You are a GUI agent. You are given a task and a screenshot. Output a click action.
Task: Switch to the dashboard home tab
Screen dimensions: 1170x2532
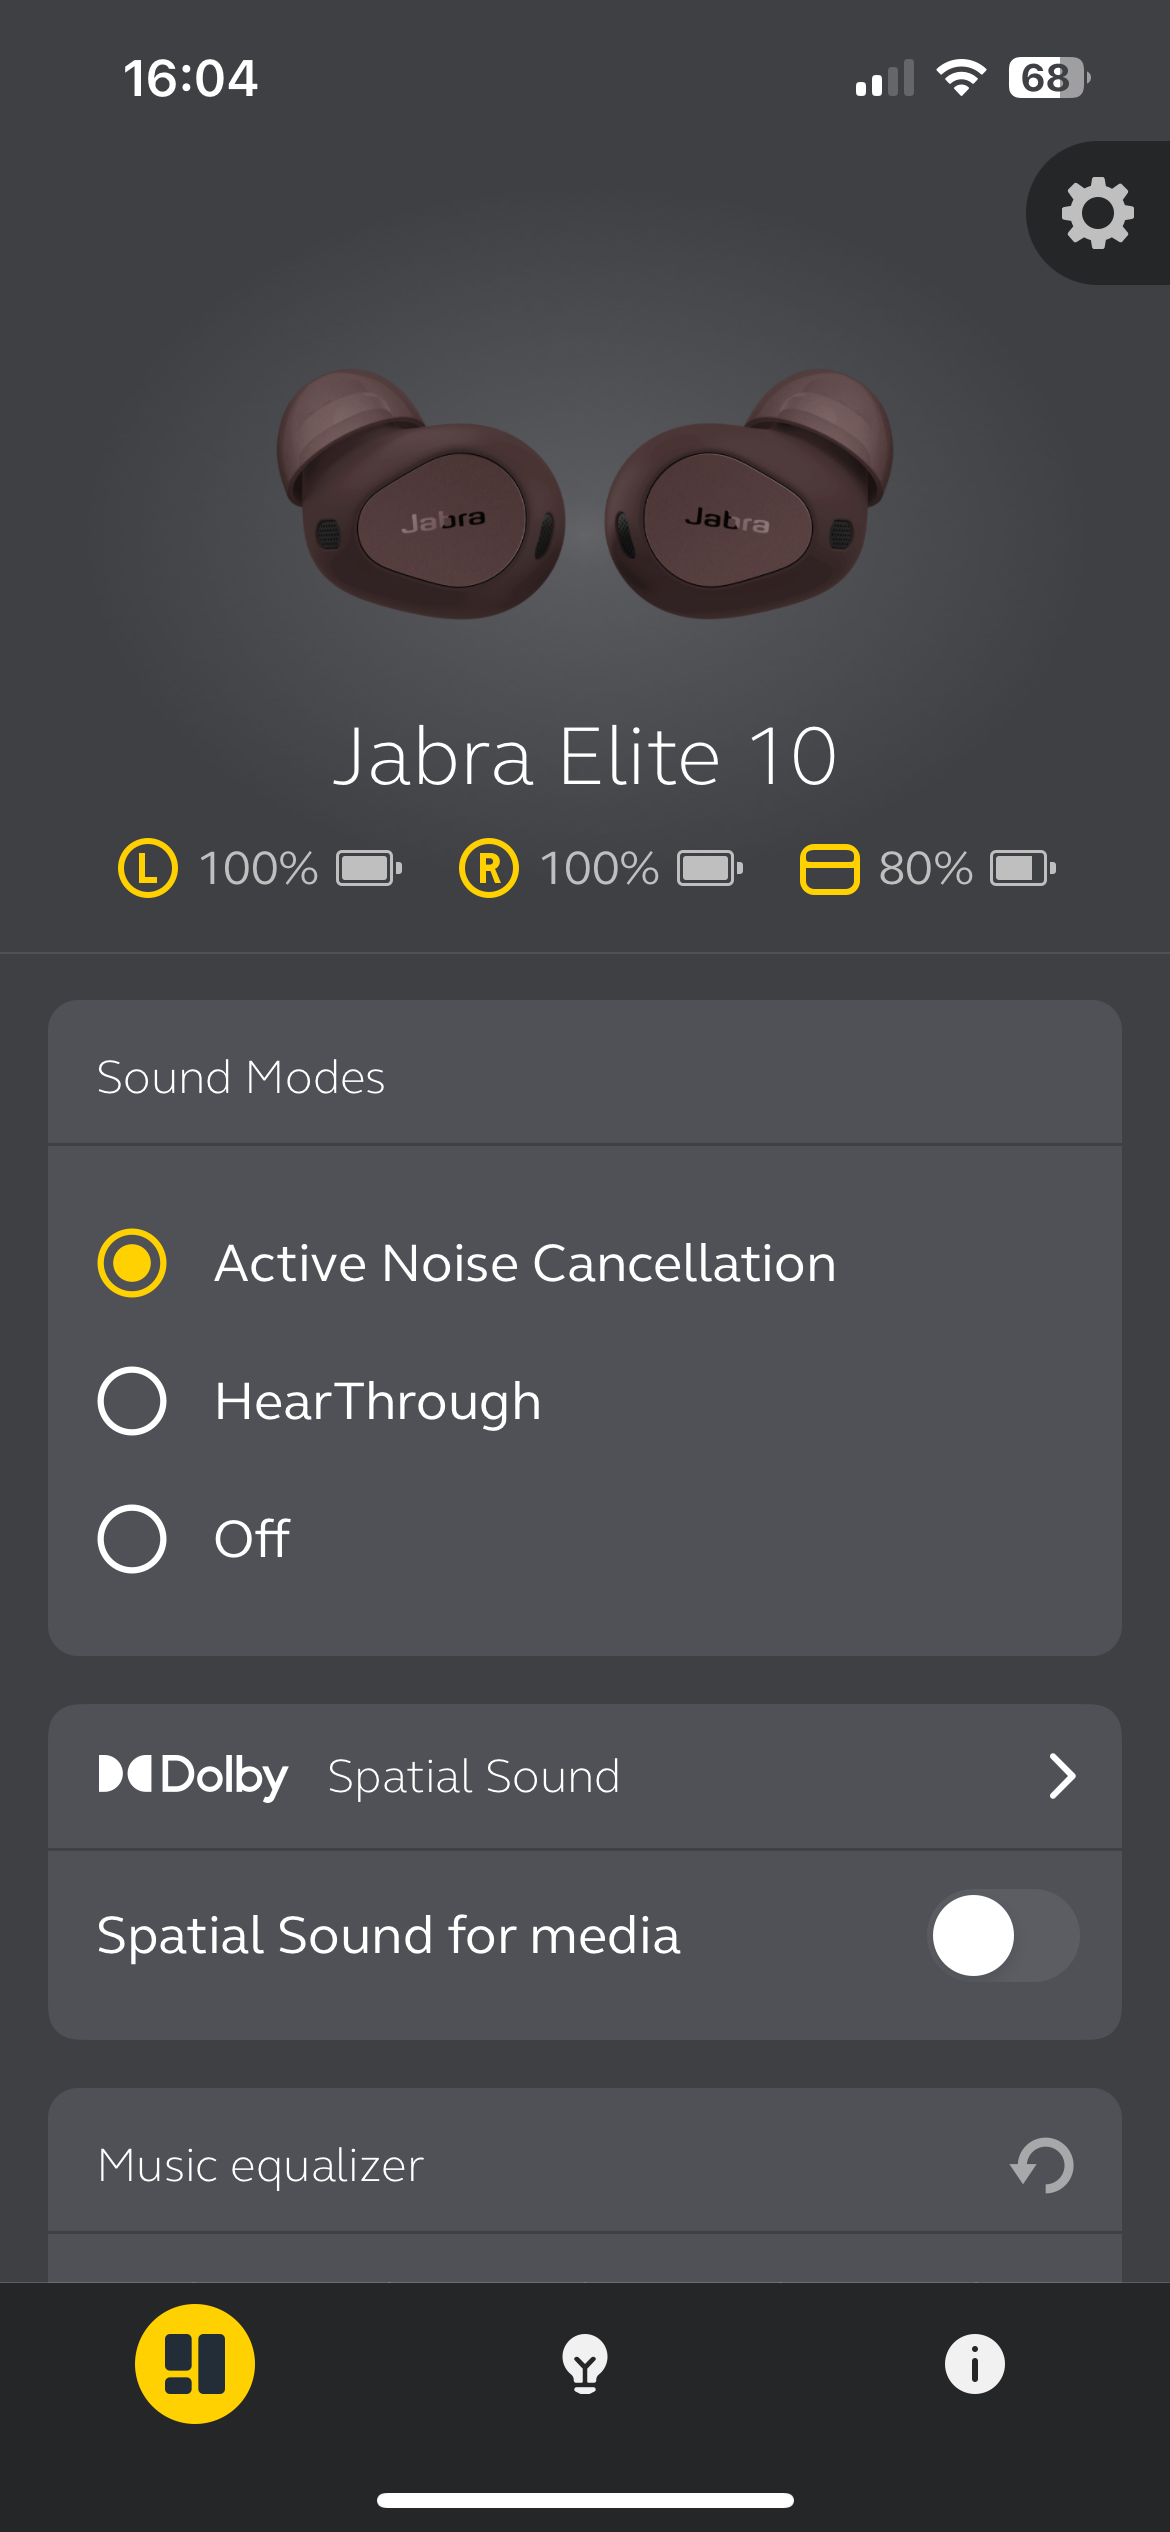pos(195,2364)
